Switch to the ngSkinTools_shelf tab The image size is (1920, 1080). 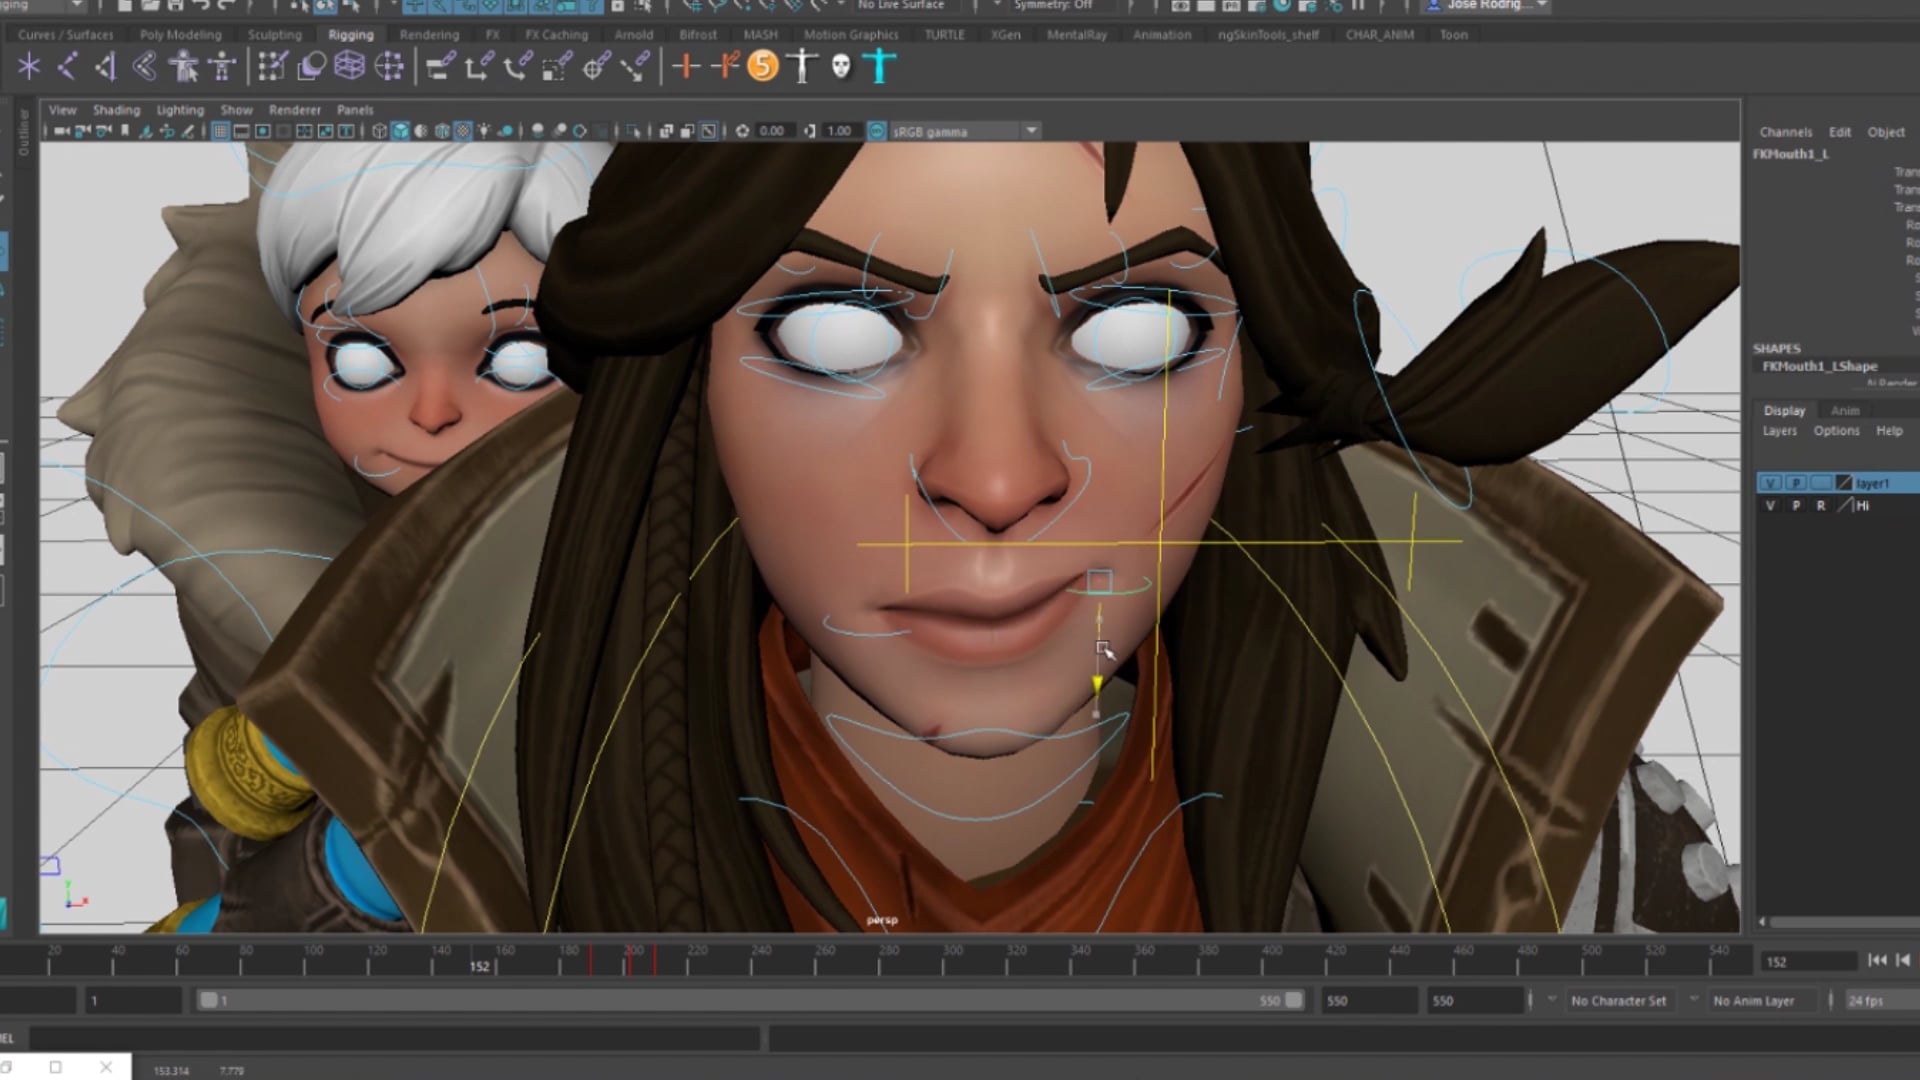click(x=1268, y=34)
